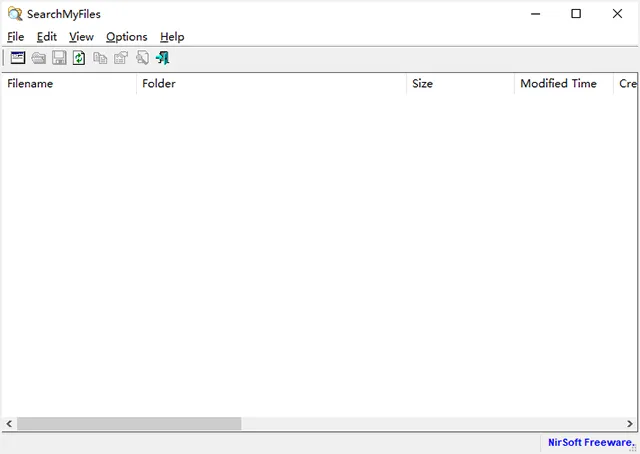Open the Search Options toolbar icon
The height and width of the screenshot is (454, 640).
pos(18,58)
